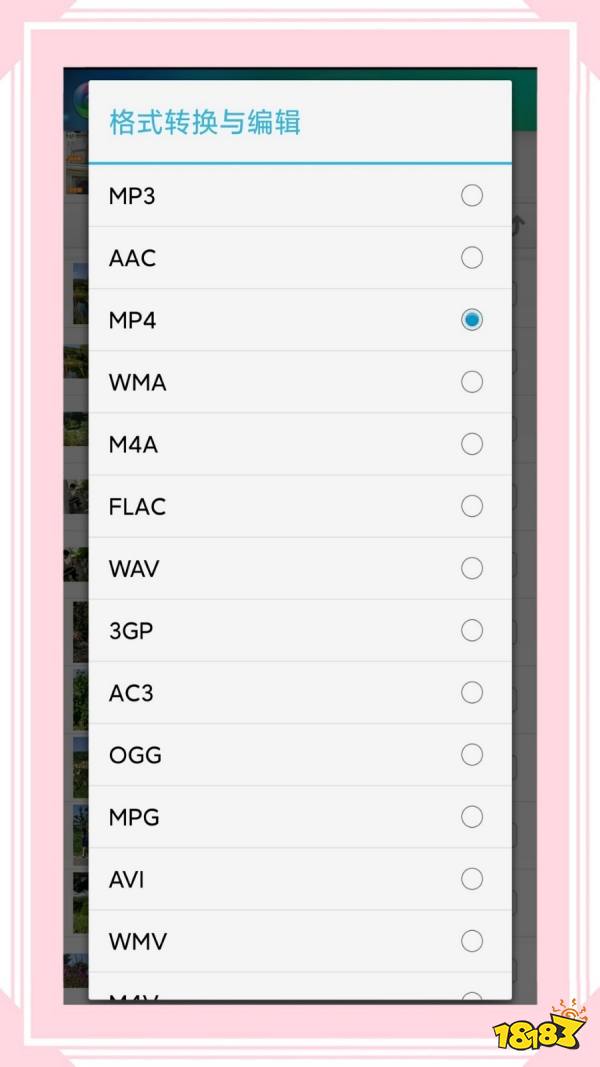Select the MP3 radio button
Image resolution: width=600 pixels, height=1067 pixels.
472,196
